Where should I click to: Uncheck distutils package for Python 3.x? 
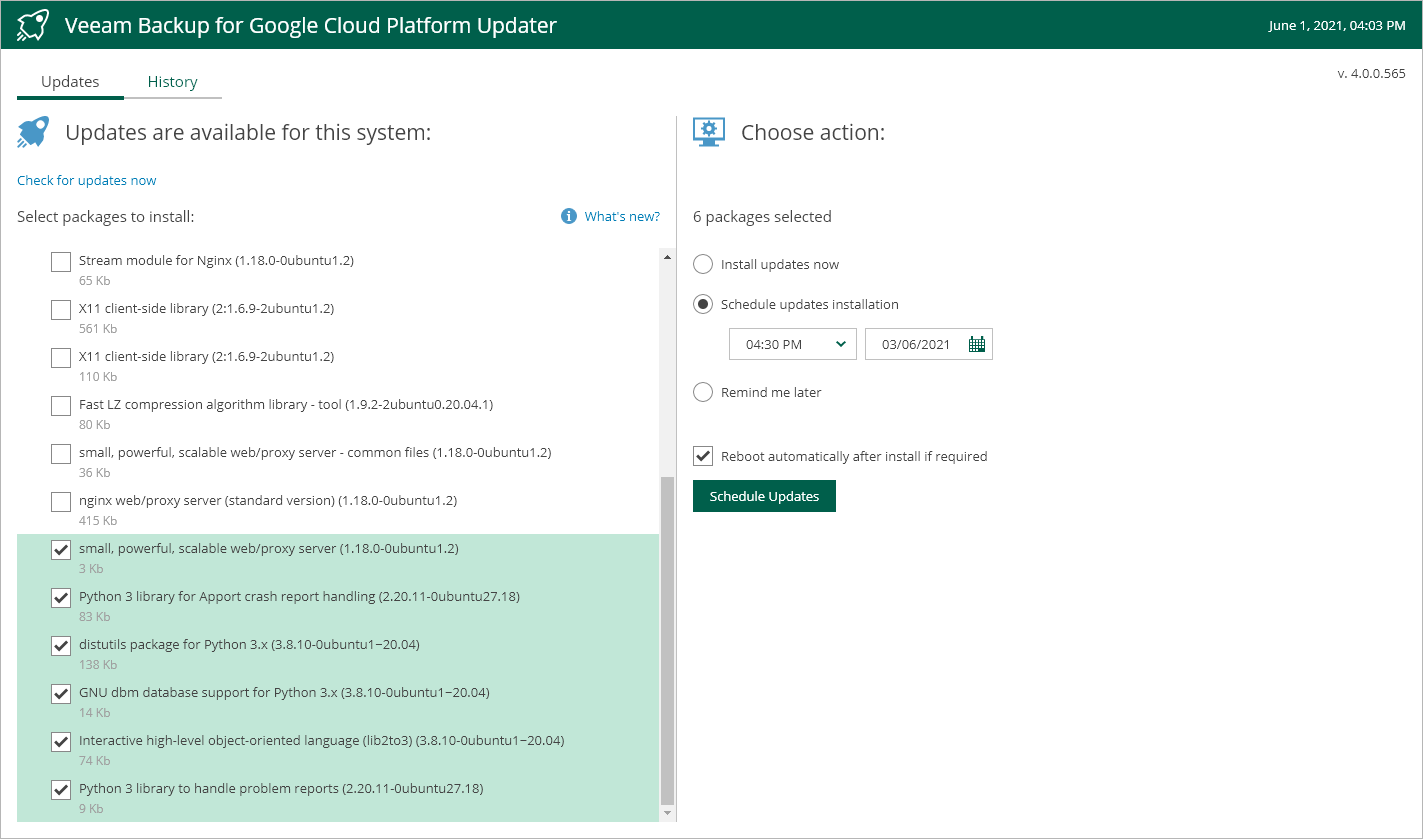coord(61,646)
